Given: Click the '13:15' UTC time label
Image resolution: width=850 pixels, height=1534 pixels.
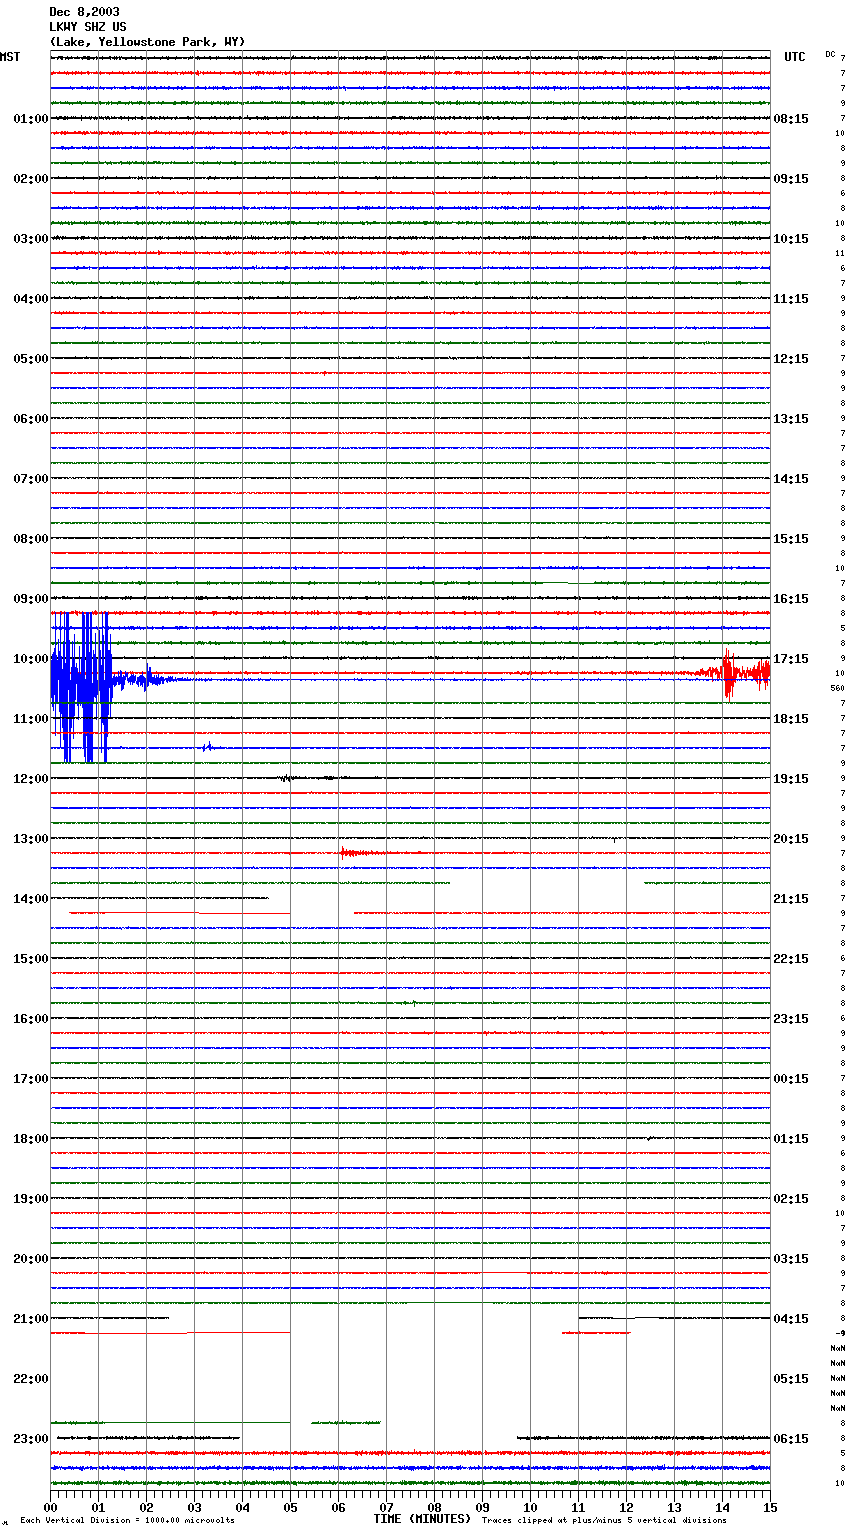Looking at the screenshot, I should pyautogui.click(x=791, y=419).
